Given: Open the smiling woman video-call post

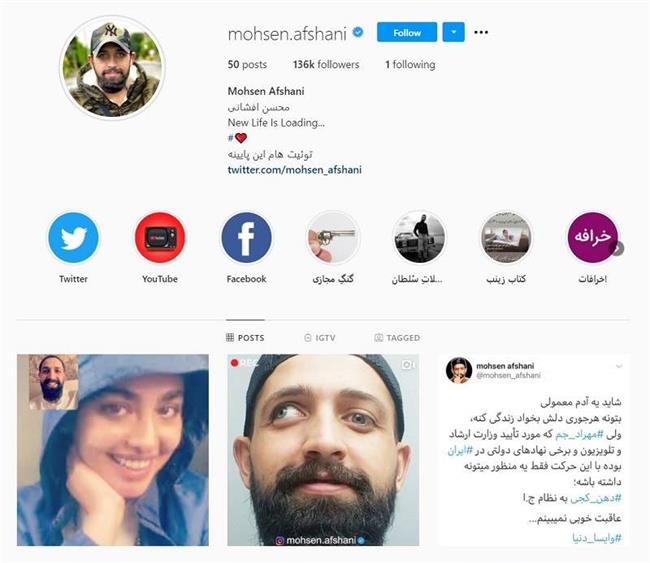Looking at the screenshot, I should (113, 450).
